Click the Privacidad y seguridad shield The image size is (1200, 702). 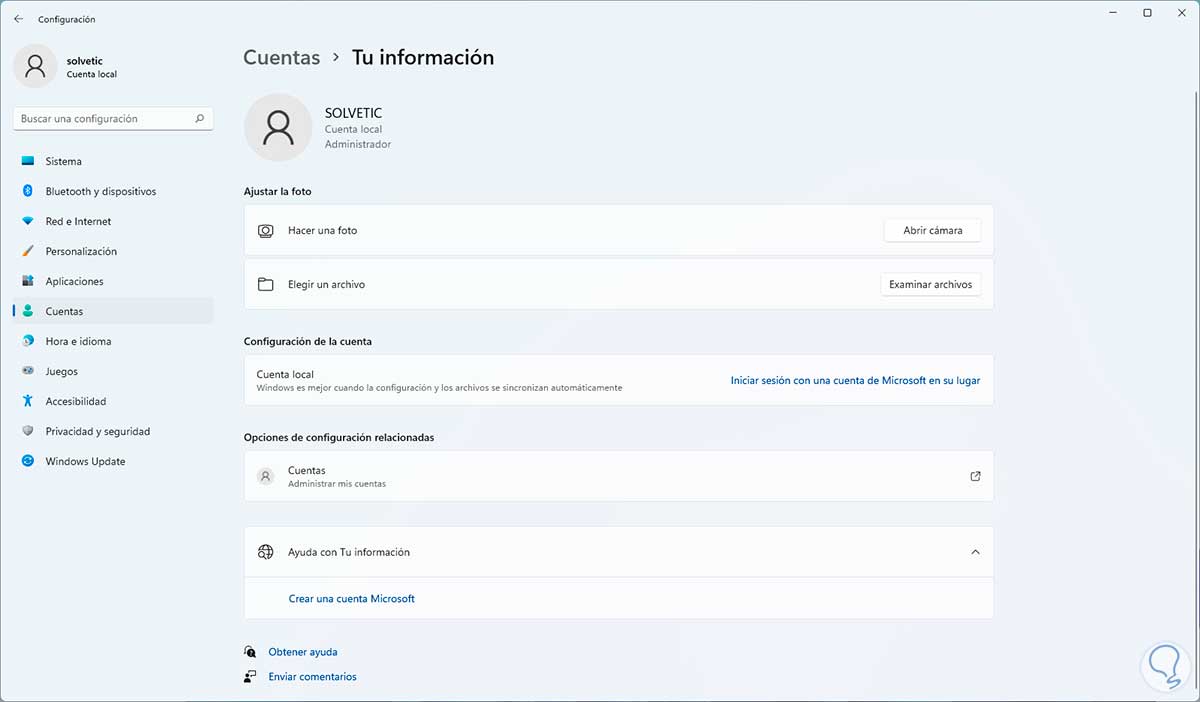27,431
